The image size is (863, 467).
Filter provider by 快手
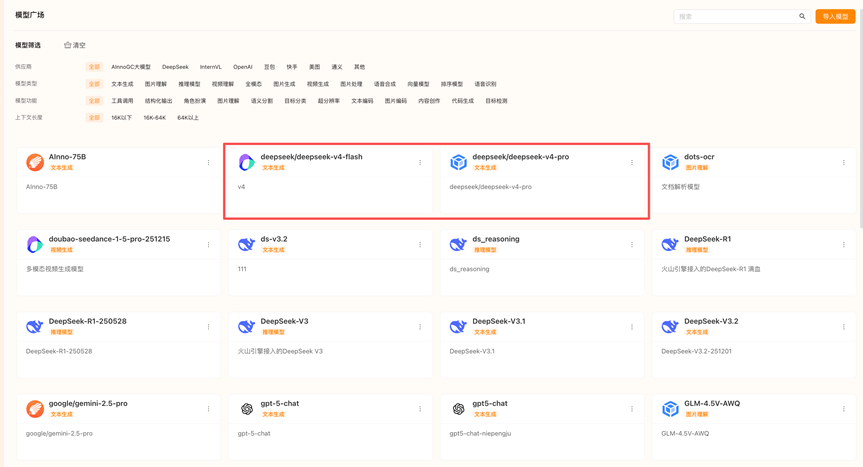[x=292, y=67]
